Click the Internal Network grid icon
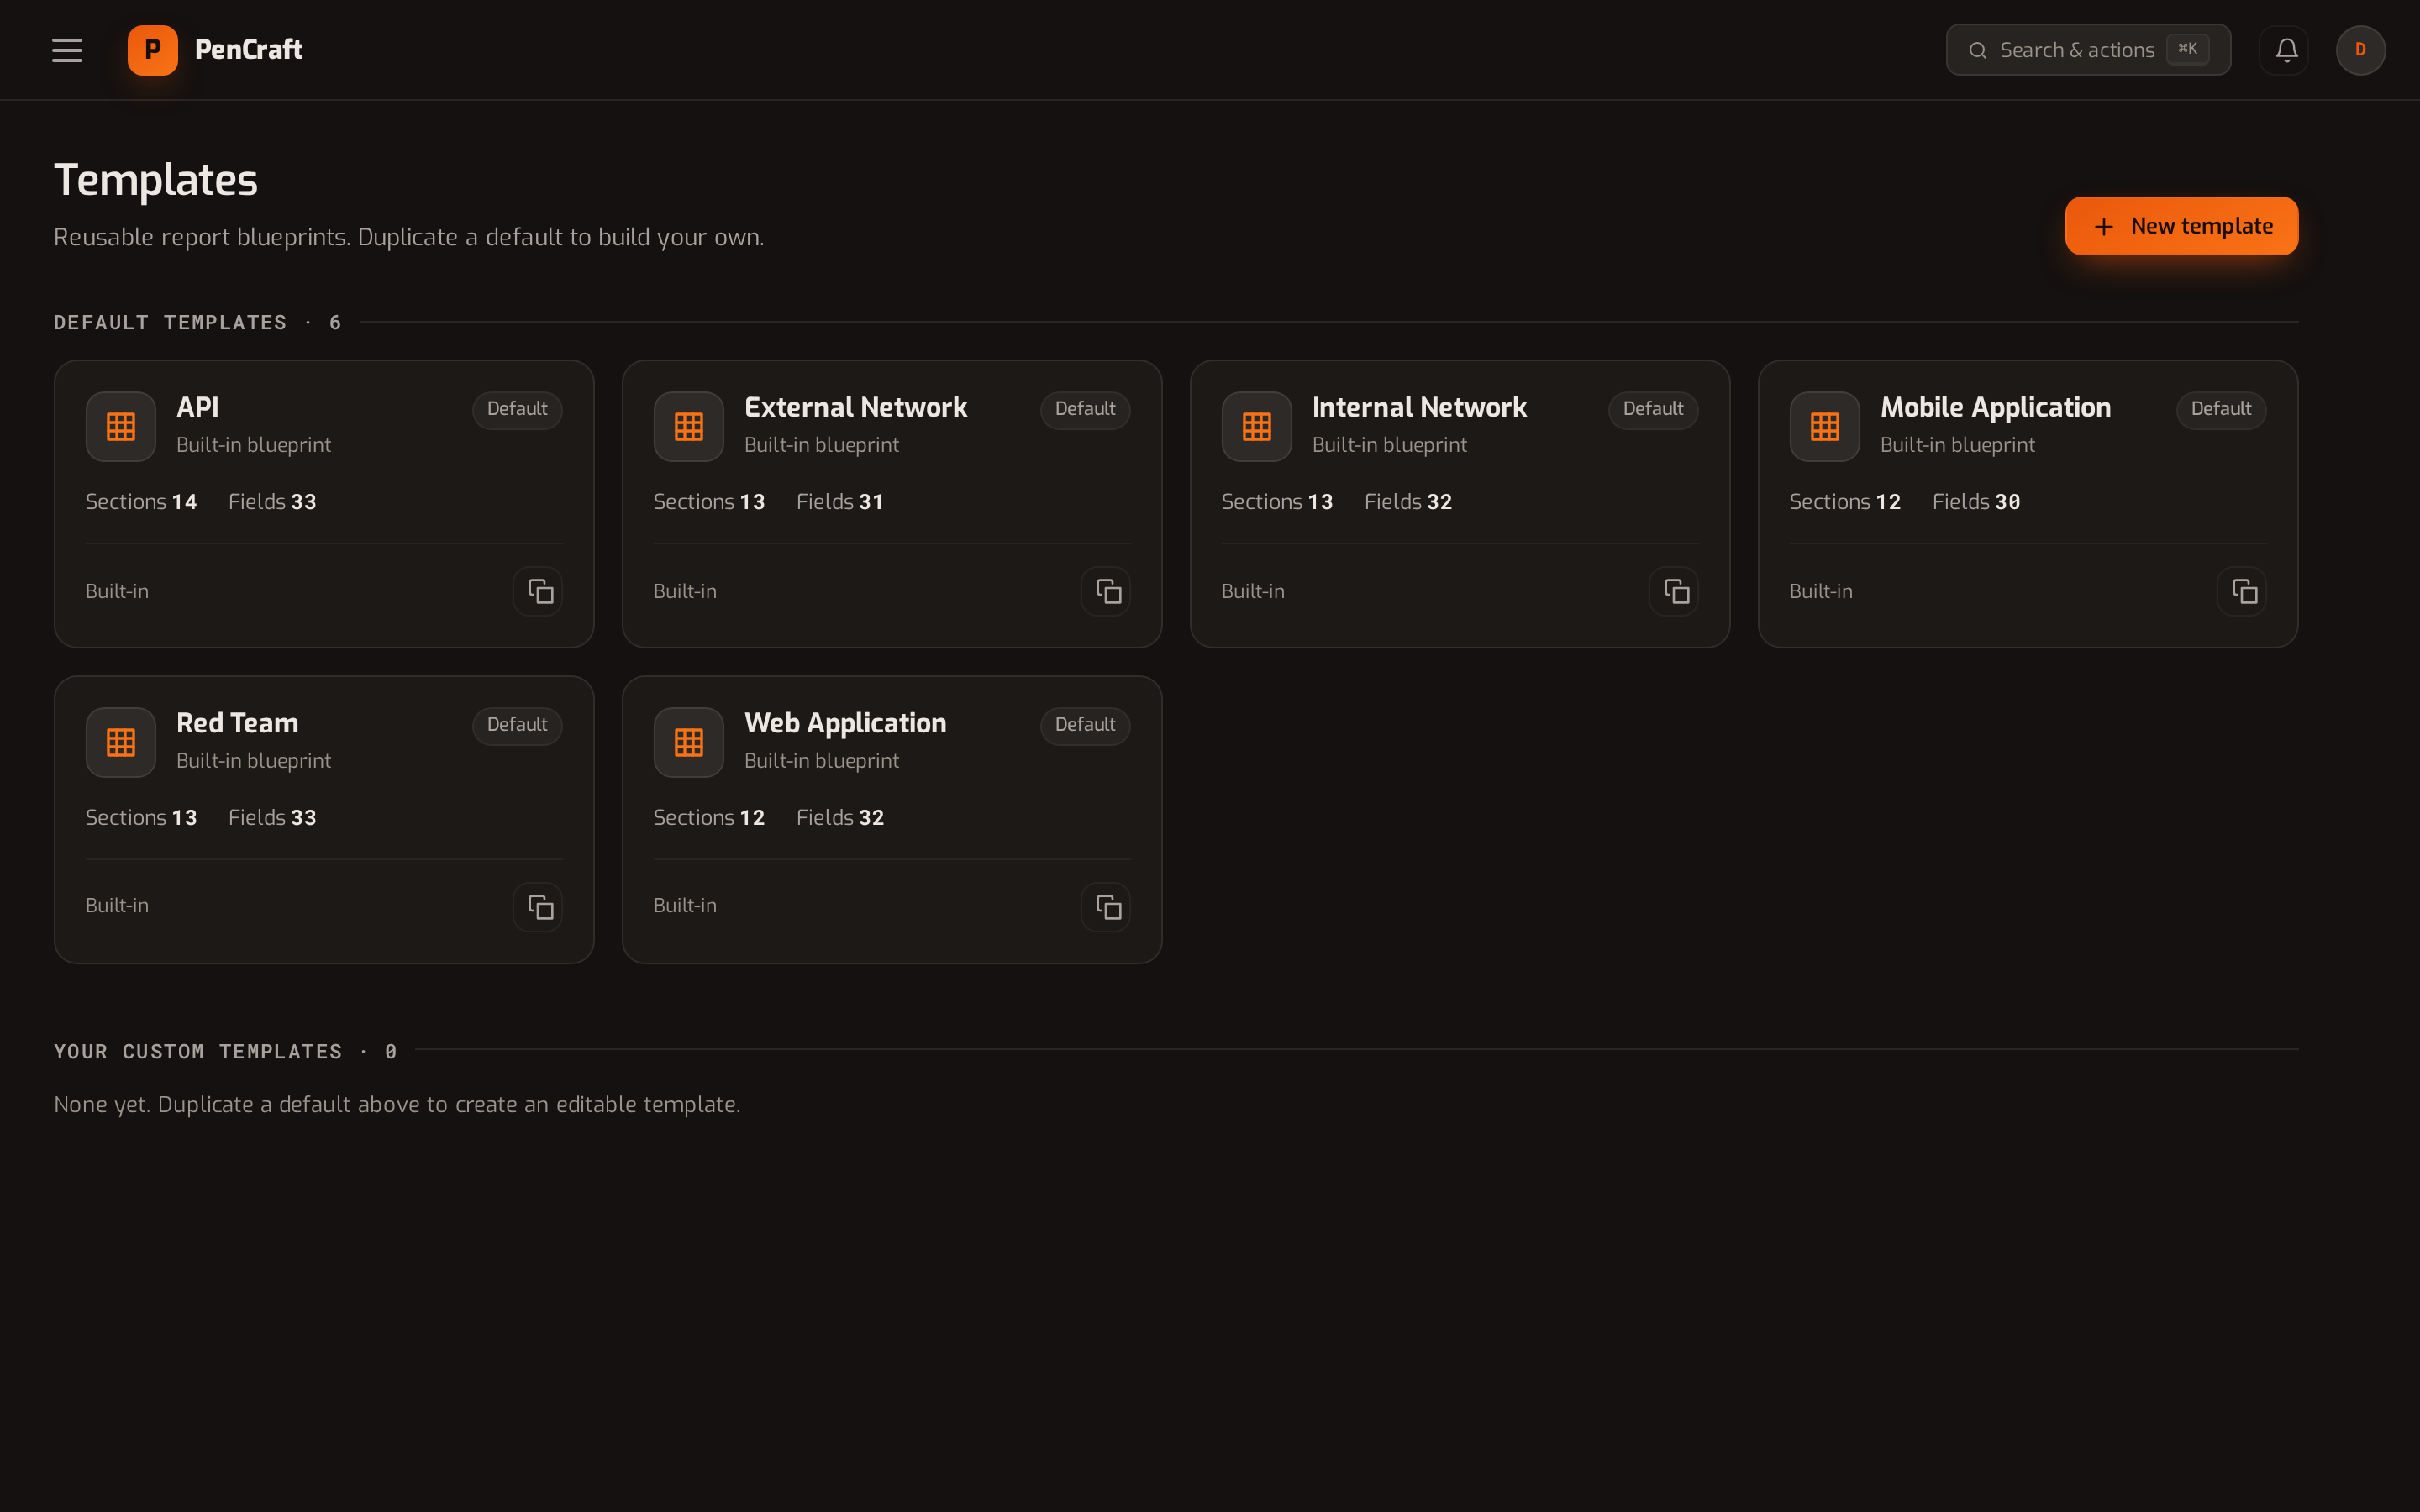This screenshot has width=2420, height=1512. (x=1257, y=427)
